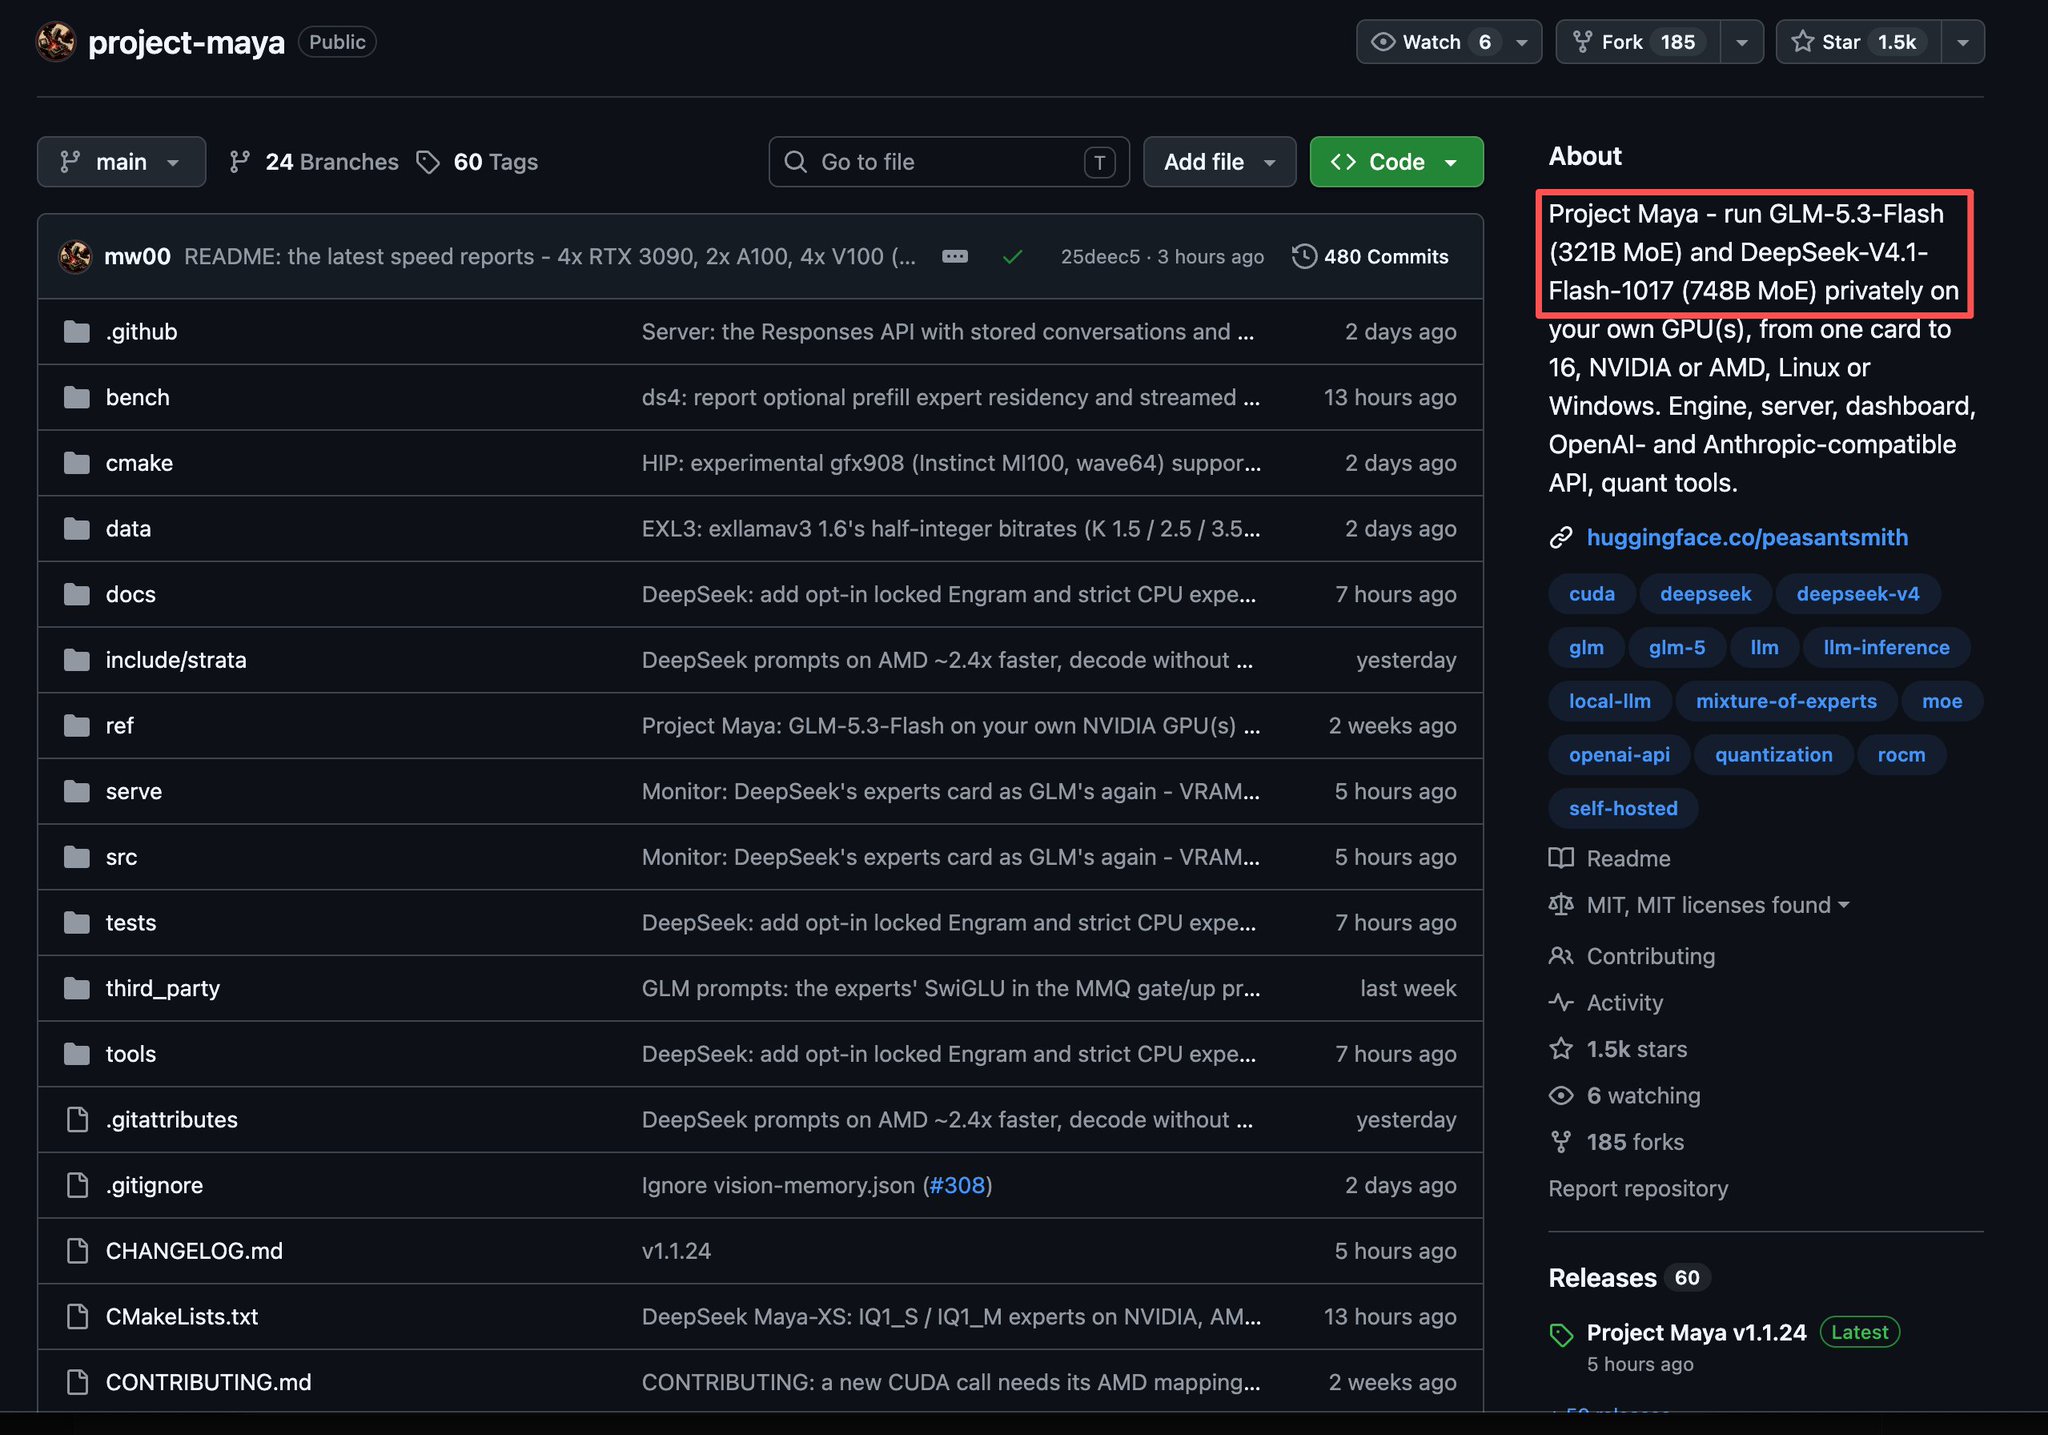Click the Go to file search field
The image size is (2048, 1435).
(949, 162)
